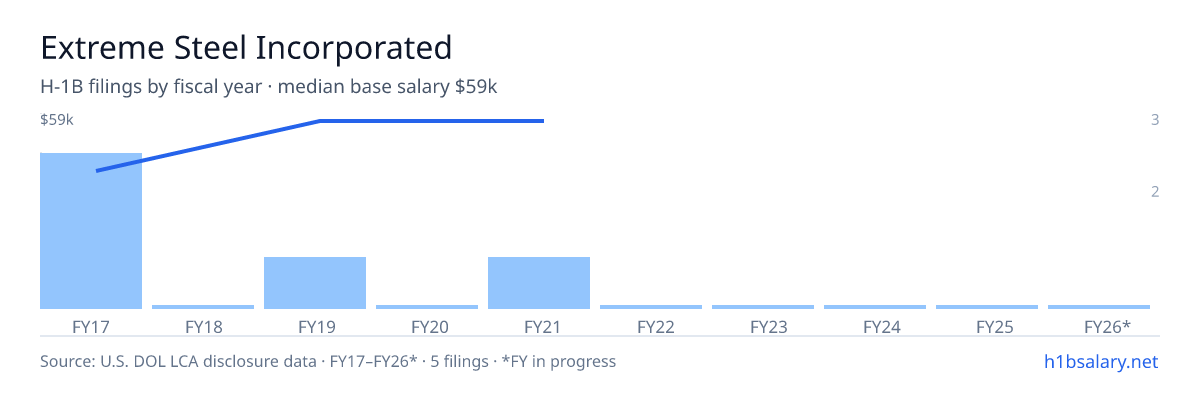Viewport: 1200px width, 400px height.
Task: Click the FY18 stub bar
Action: point(203,307)
